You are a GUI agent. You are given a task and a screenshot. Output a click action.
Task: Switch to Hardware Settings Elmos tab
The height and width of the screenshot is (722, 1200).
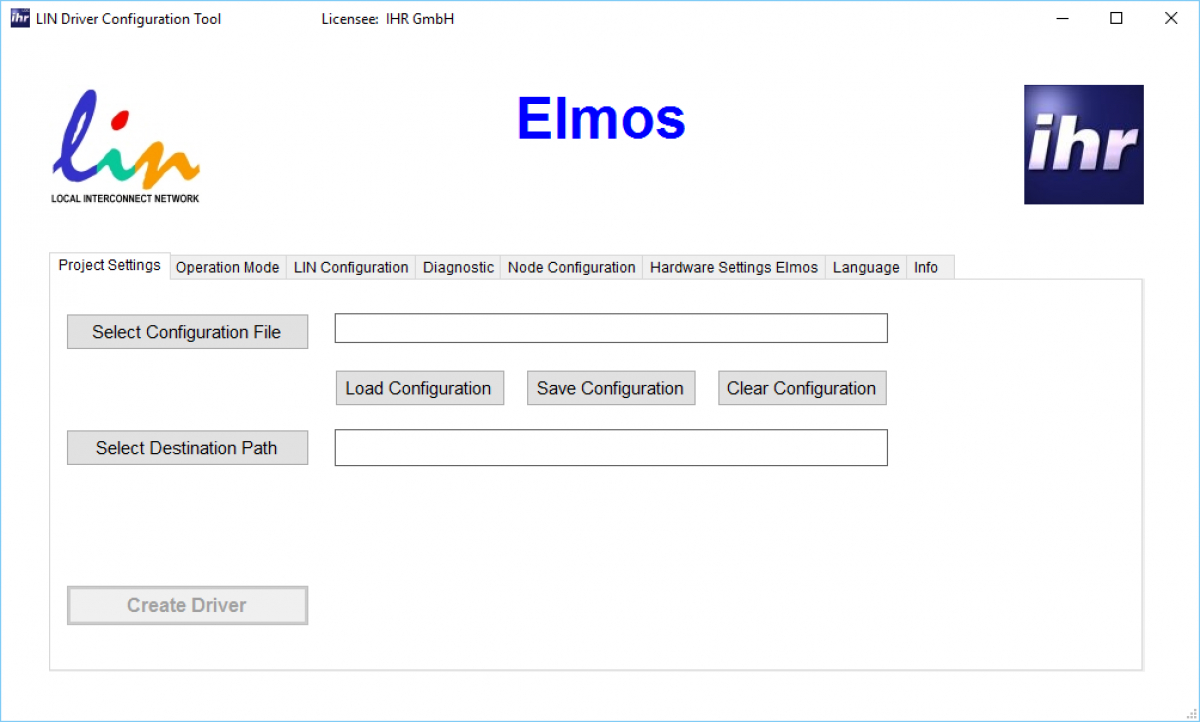click(x=733, y=267)
